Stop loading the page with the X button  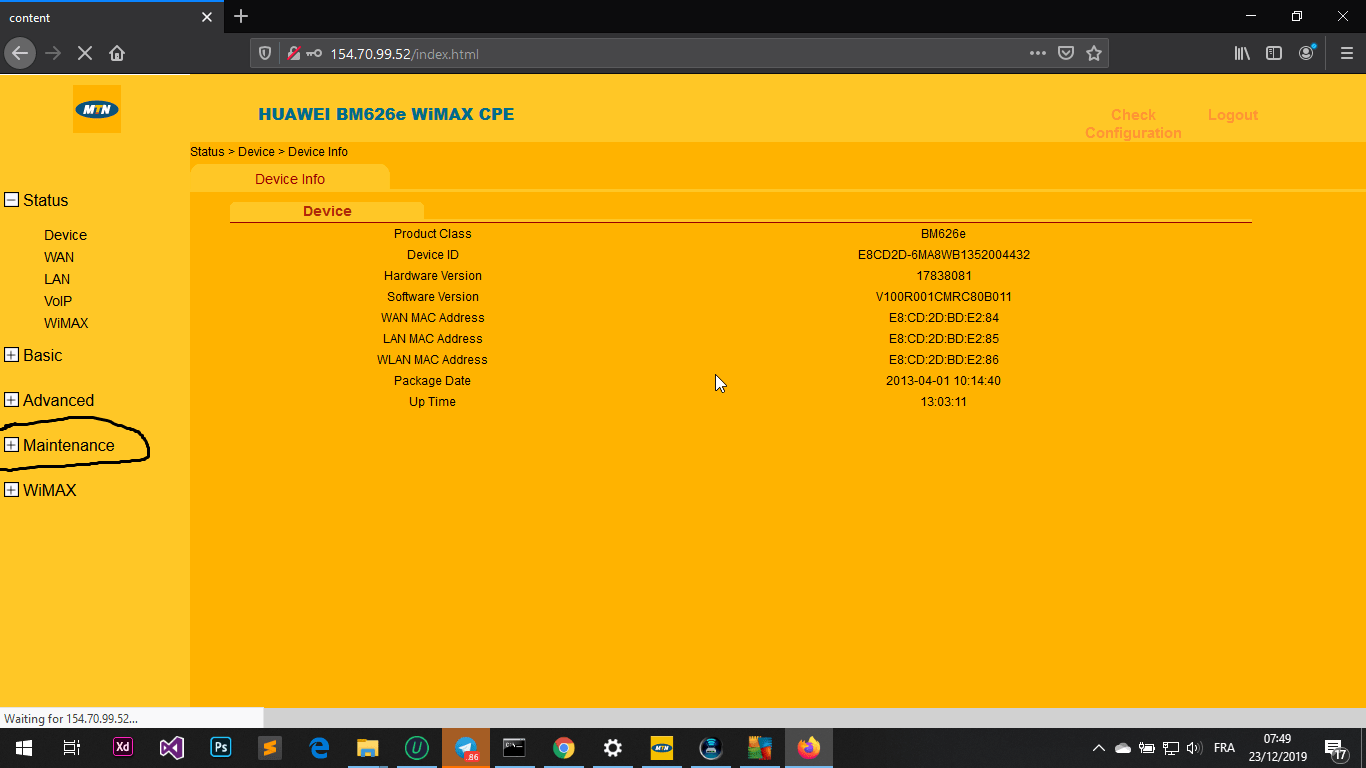[x=85, y=53]
